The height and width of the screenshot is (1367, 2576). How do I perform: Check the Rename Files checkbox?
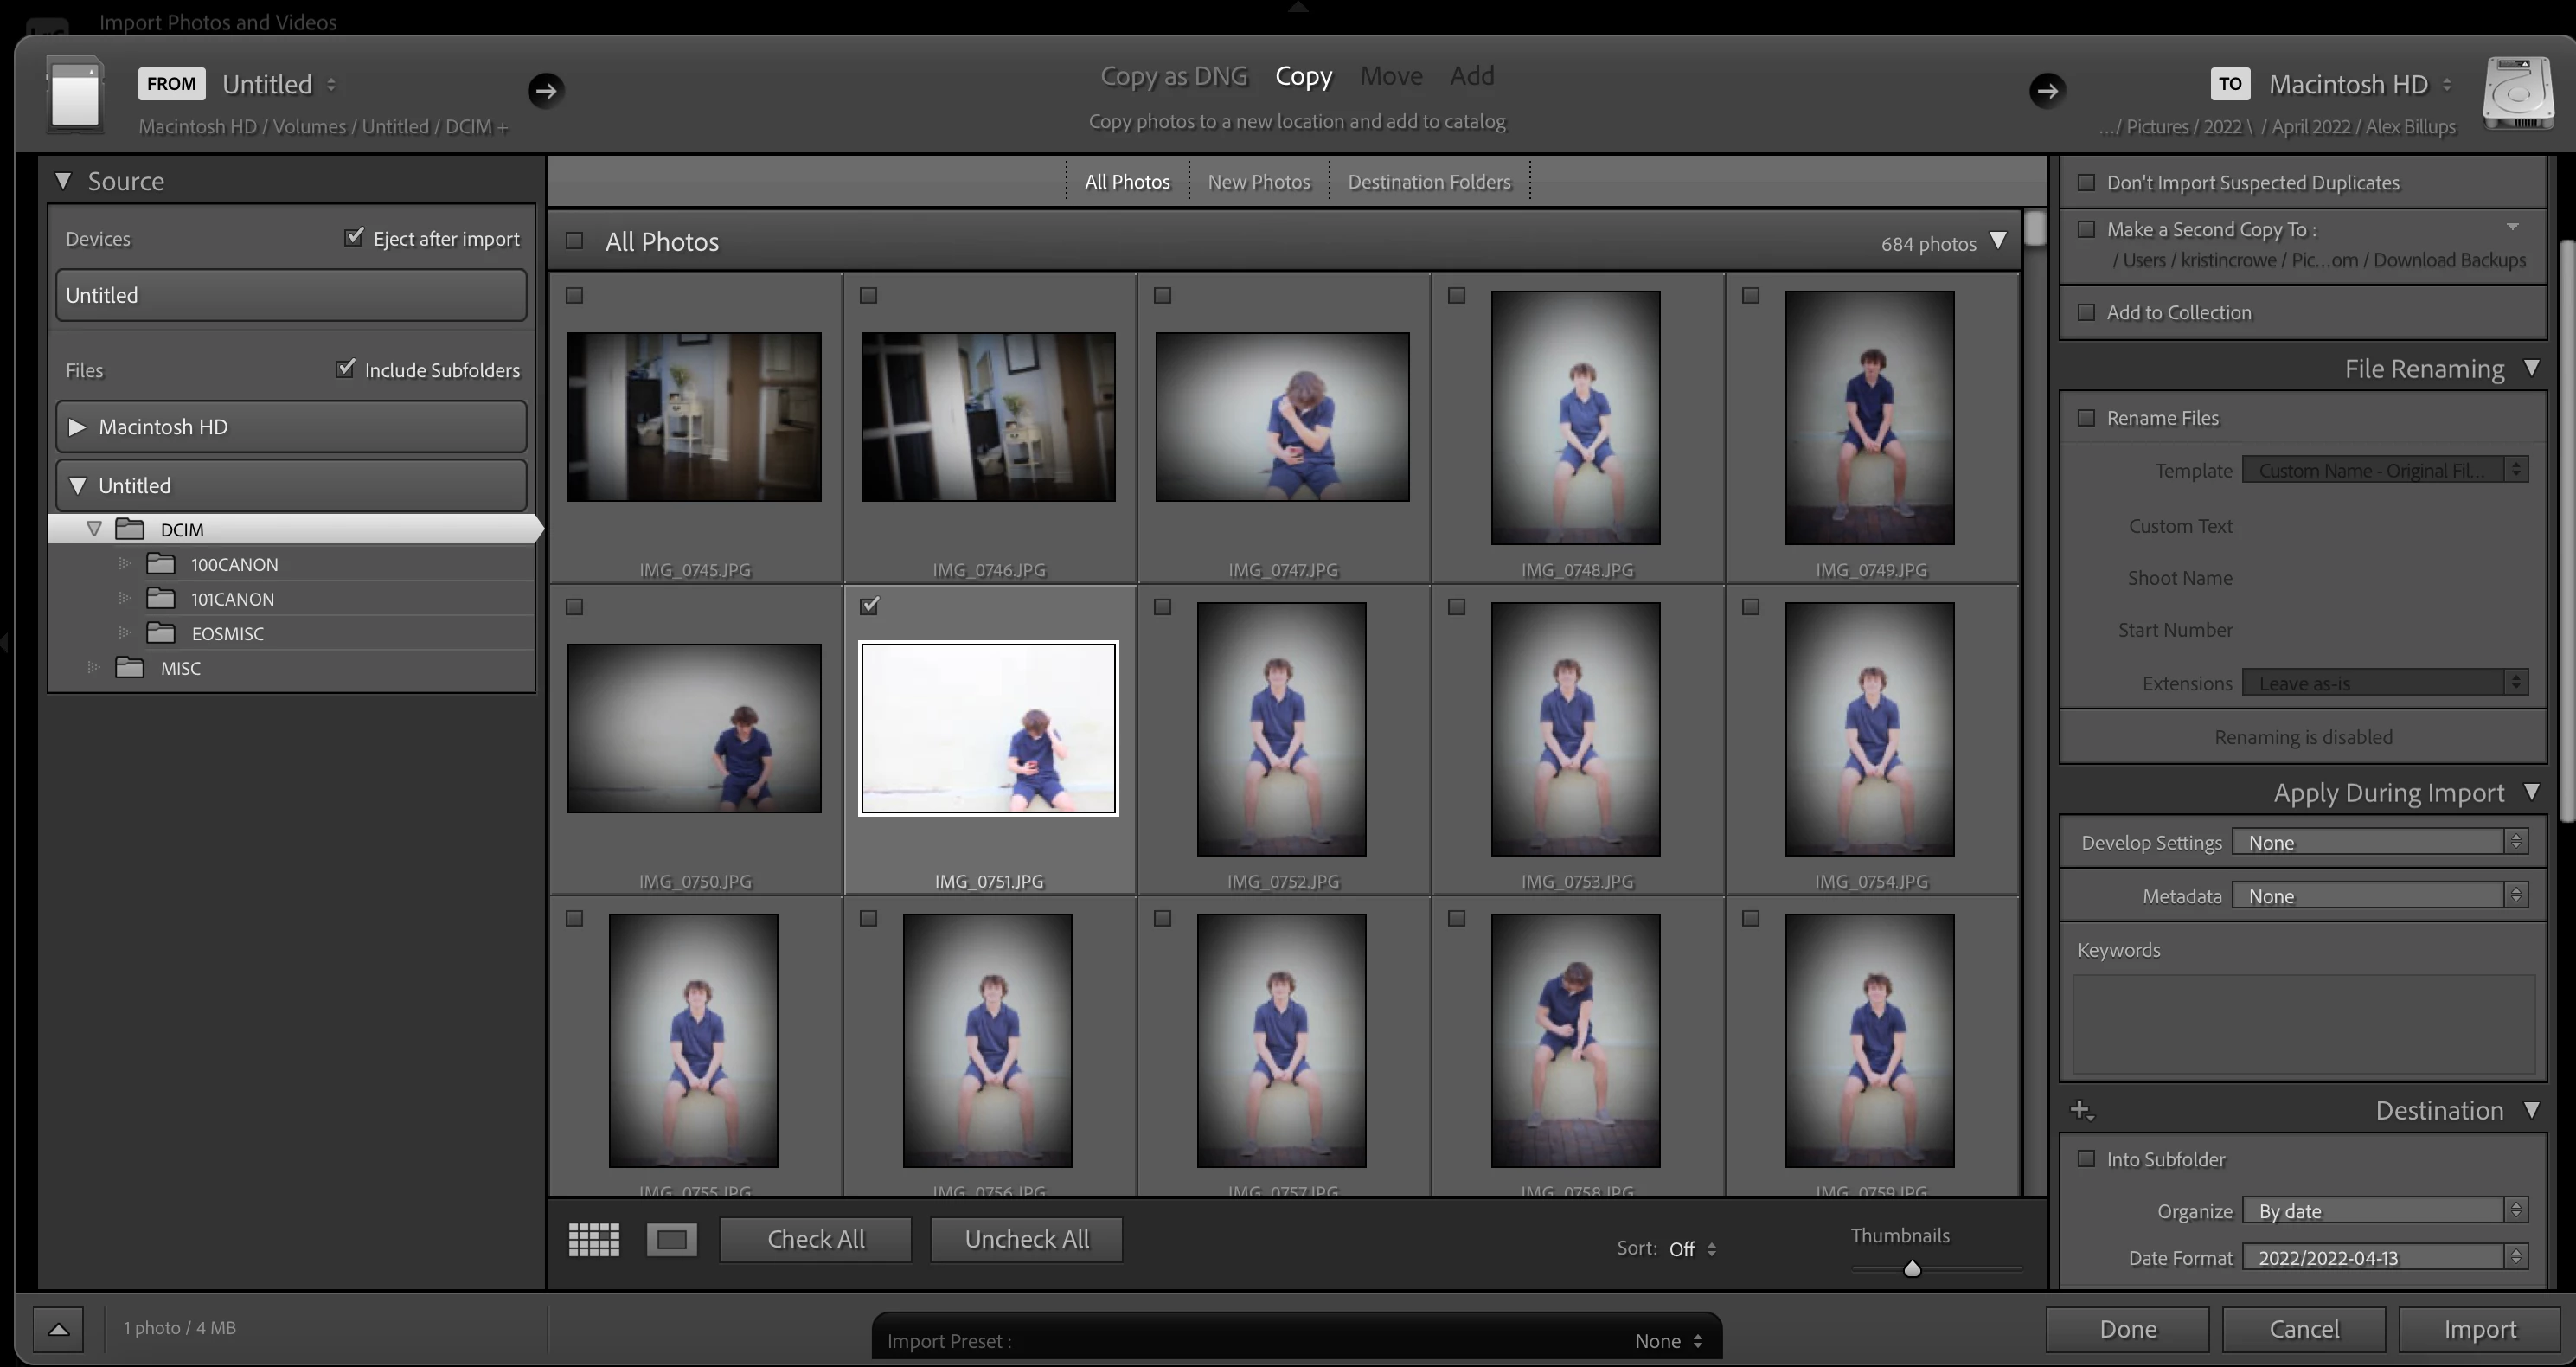click(2086, 418)
